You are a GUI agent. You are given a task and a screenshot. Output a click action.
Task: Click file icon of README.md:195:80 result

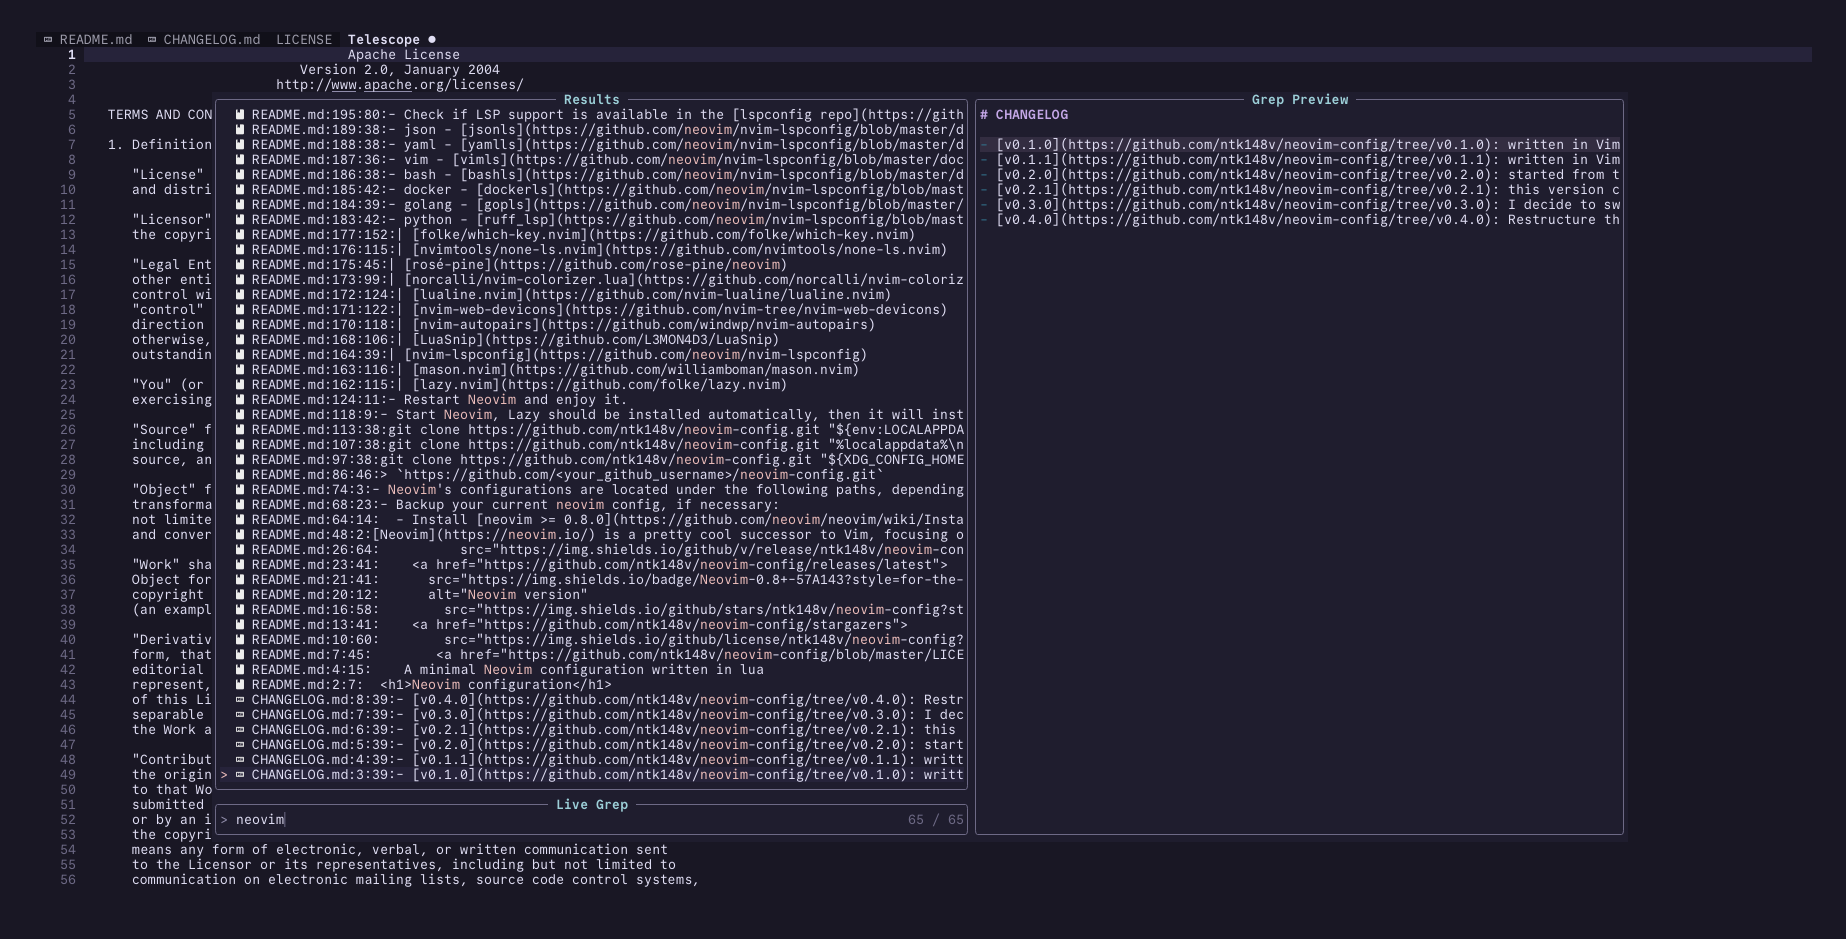coord(240,115)
